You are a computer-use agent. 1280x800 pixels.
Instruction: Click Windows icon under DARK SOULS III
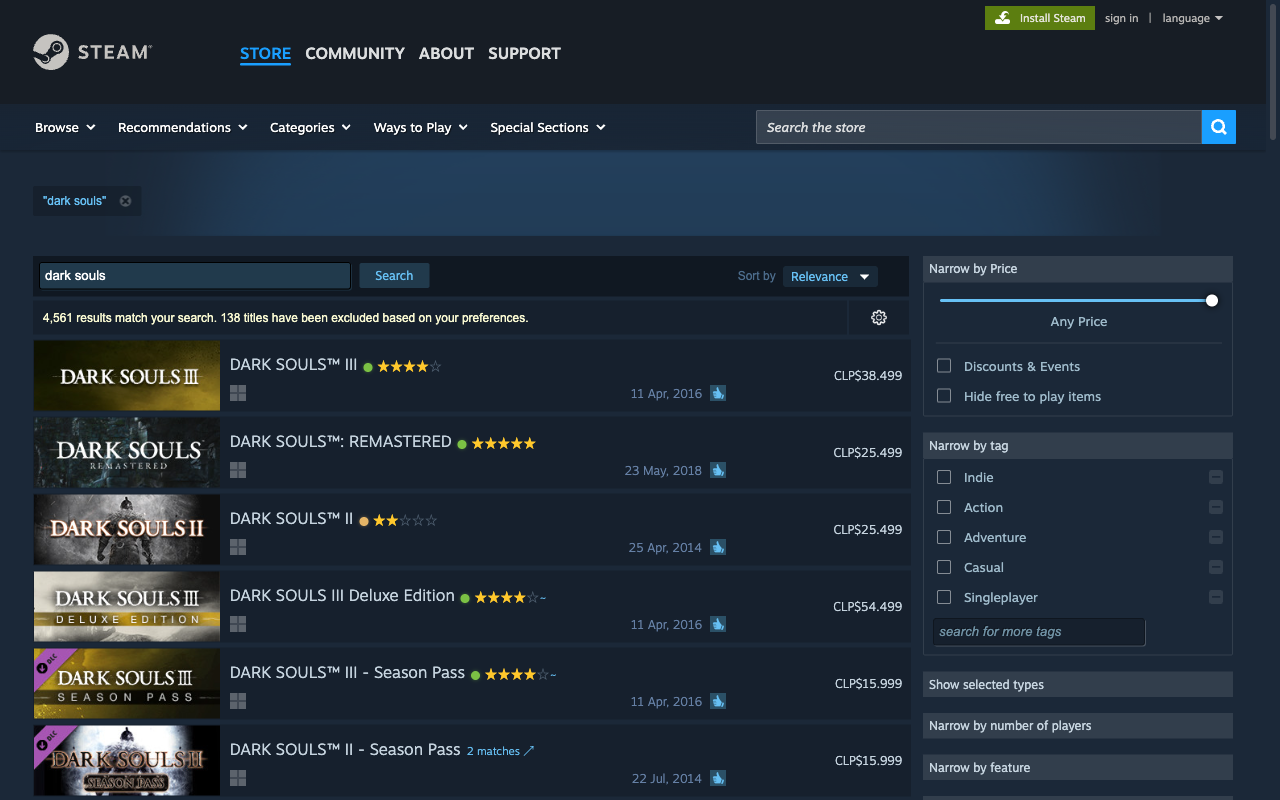pyautogui.click(x=238, y=393)
